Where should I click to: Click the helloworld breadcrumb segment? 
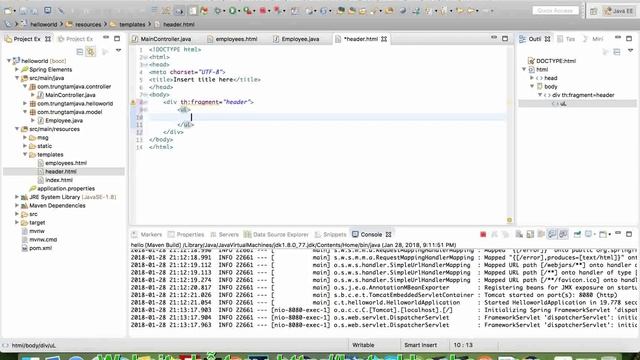[x=44, y=24]
